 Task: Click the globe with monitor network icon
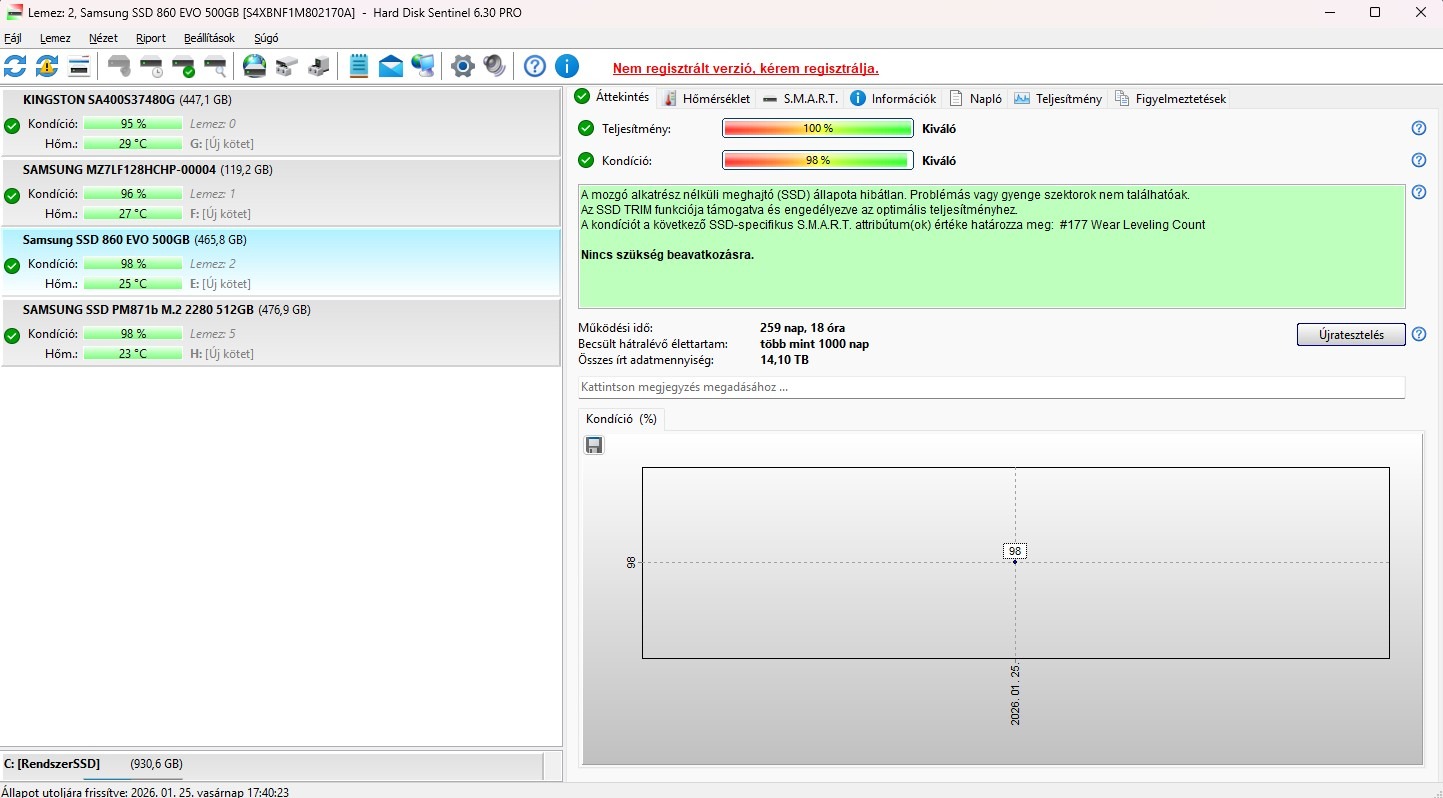[x=423, y=67]
